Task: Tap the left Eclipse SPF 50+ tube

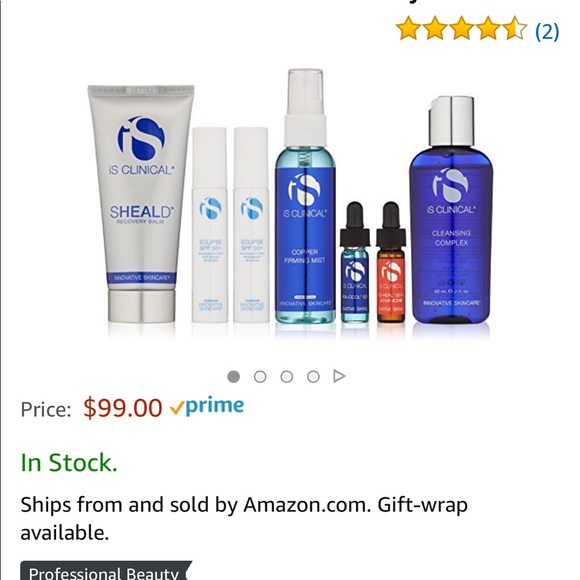Action: click(x=209, y=225)
